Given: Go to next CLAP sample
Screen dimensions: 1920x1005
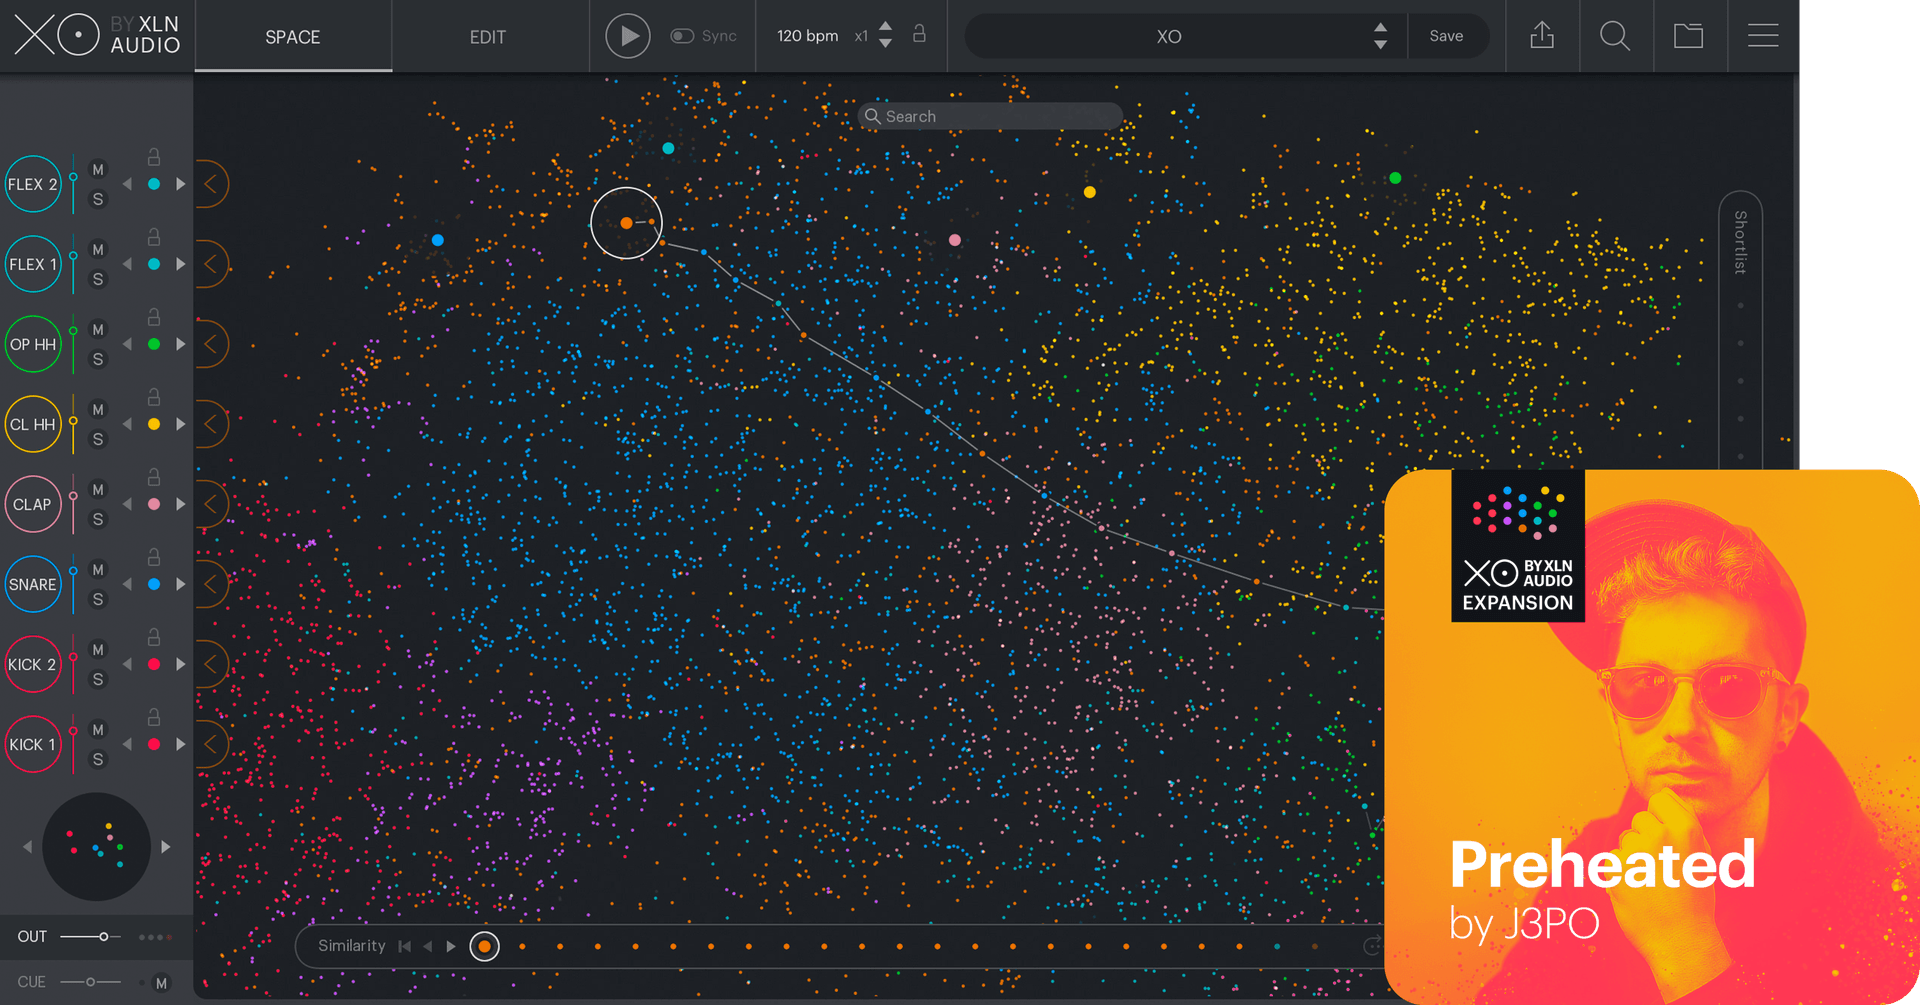Looking at the screenshot, I should point(181,504).
